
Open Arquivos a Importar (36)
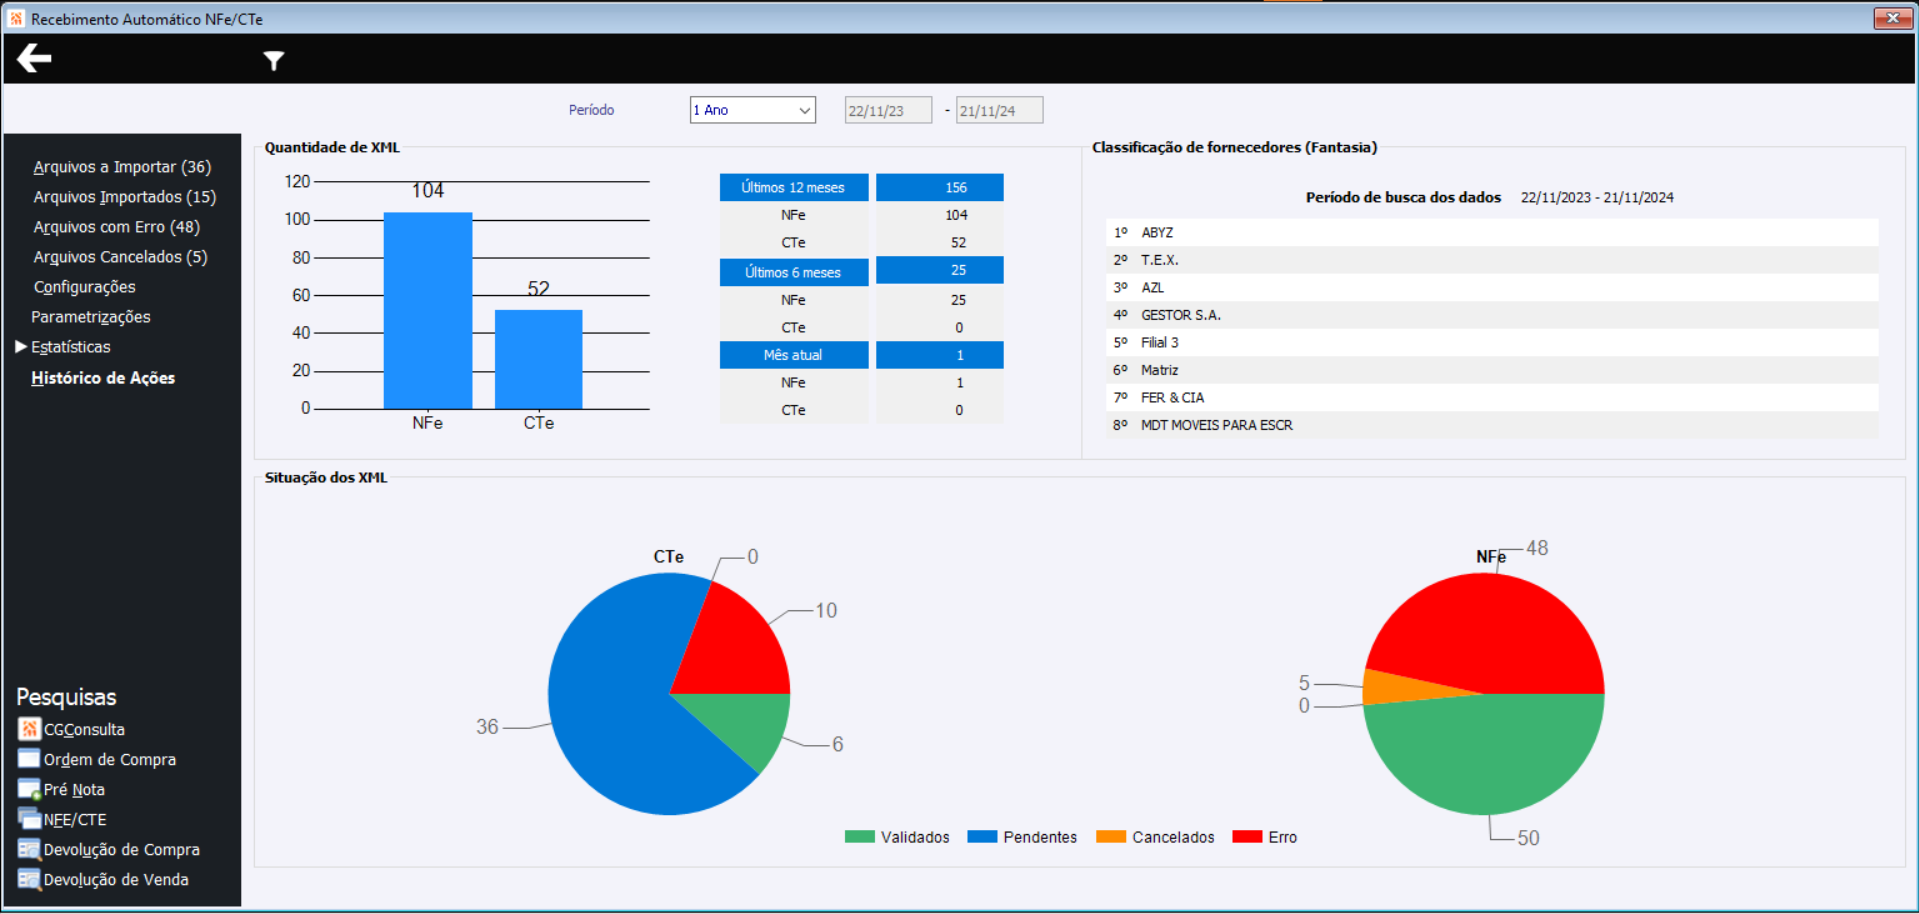pos(122,167)
